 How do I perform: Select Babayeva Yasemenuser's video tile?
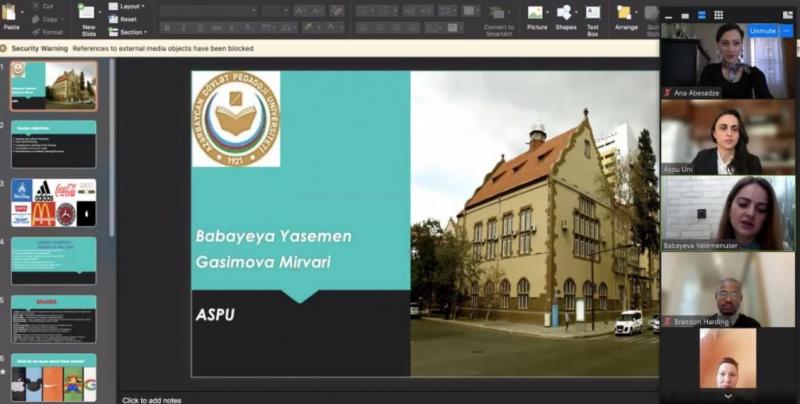click(x=728, y=213)
